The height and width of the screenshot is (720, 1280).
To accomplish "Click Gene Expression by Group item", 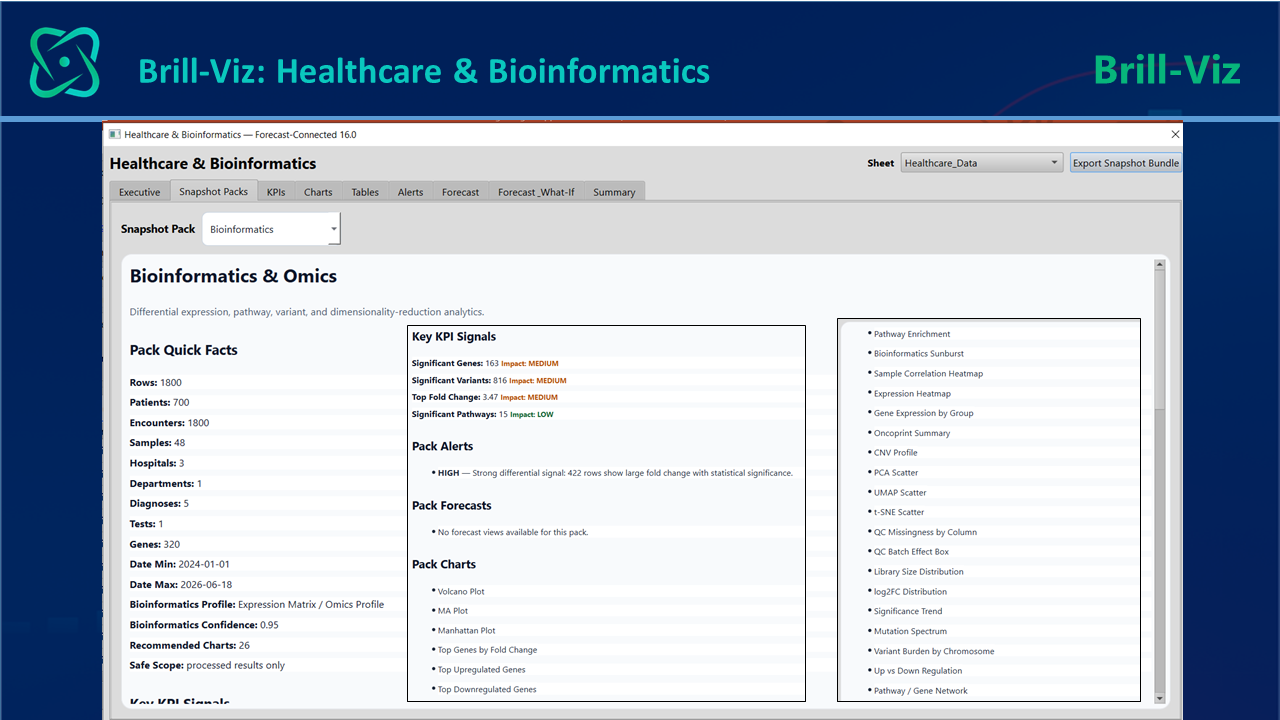I will point(924,413).
